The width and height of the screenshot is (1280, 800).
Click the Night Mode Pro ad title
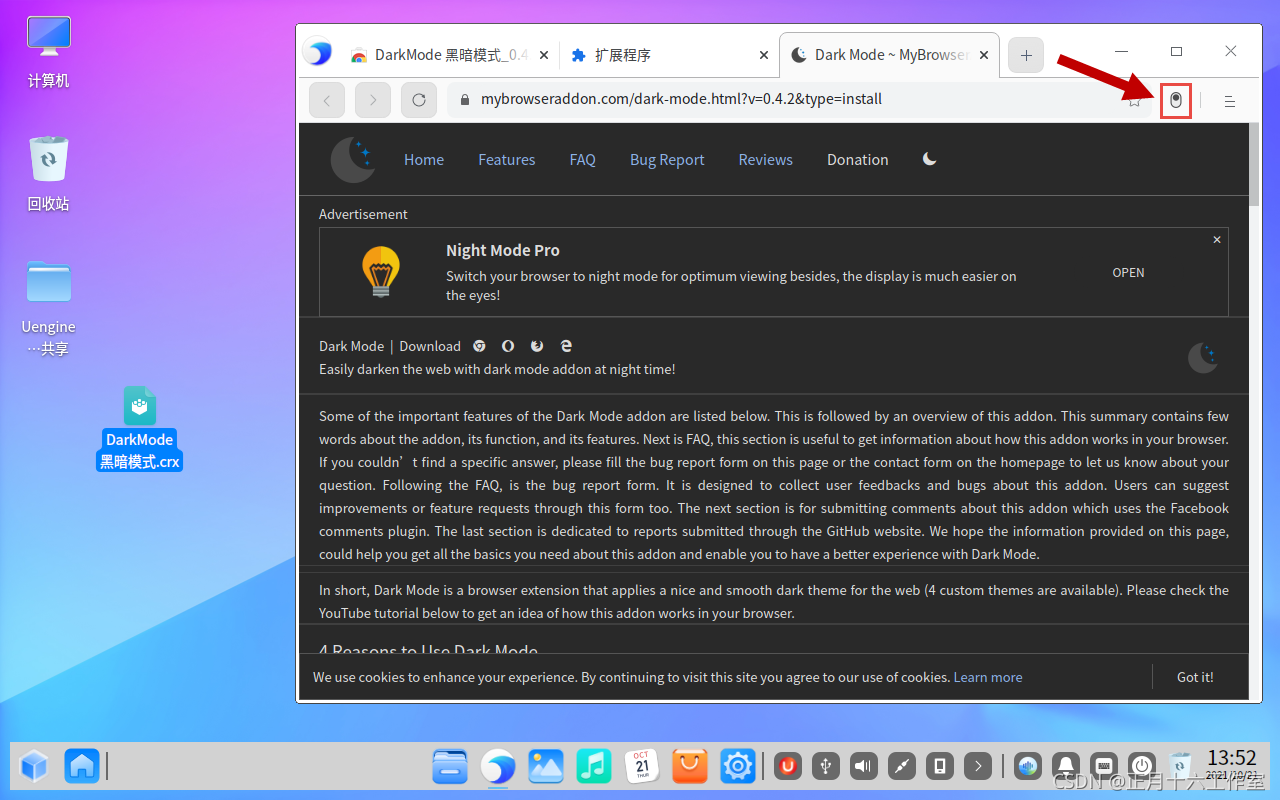[x=503, y=250]
